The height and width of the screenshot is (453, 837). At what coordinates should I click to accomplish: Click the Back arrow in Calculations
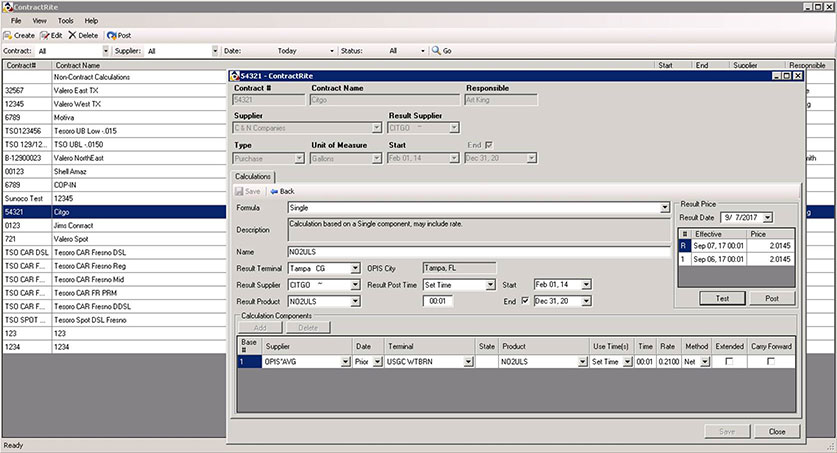(x=274, y=191)
